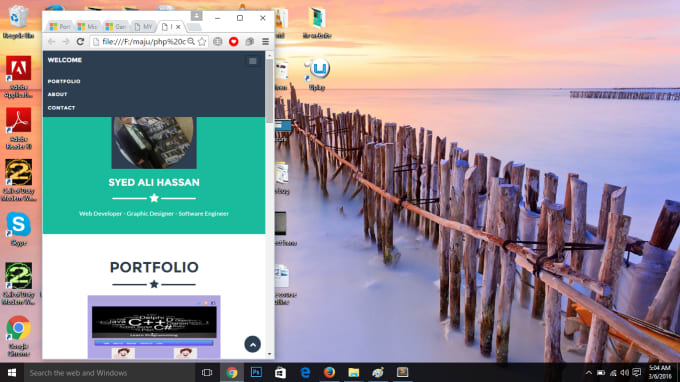Click the last pinned taskbar app icon
Screen dimensions: 680x382
[x=402, y=372]
